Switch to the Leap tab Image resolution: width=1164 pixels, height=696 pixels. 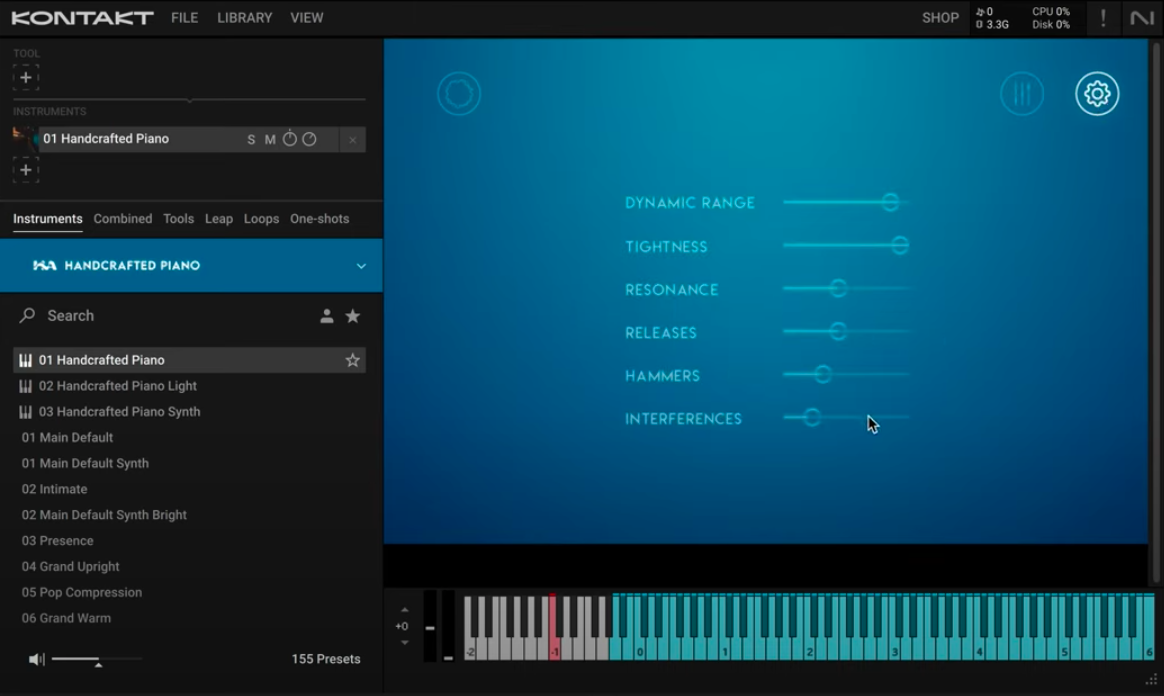pos(218,219)
